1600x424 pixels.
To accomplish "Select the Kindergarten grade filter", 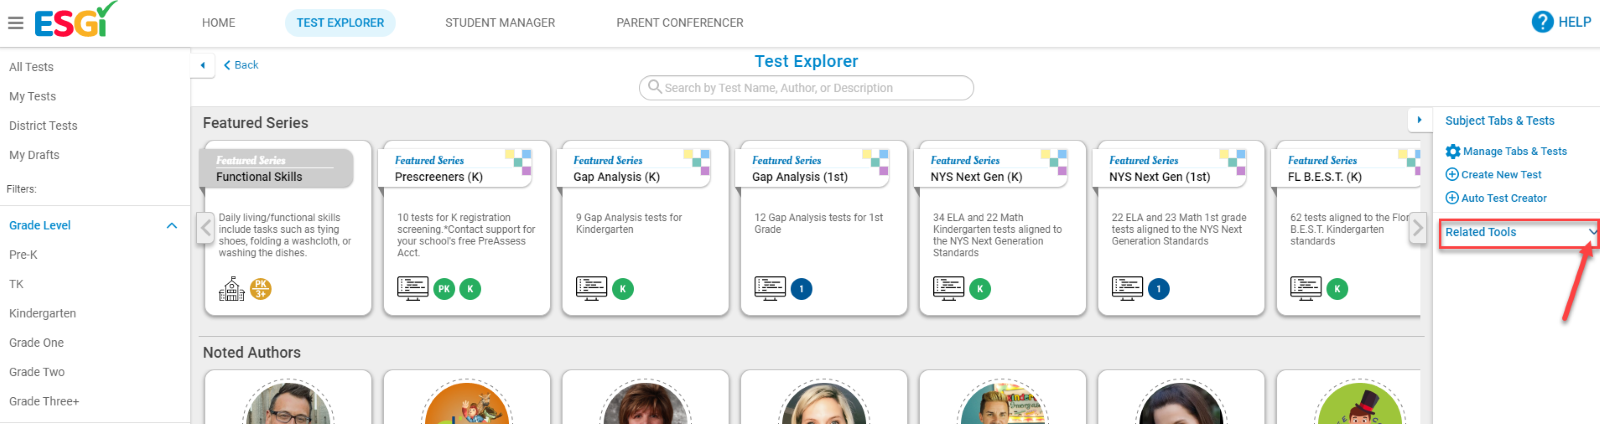I will [x=43, y=313].
